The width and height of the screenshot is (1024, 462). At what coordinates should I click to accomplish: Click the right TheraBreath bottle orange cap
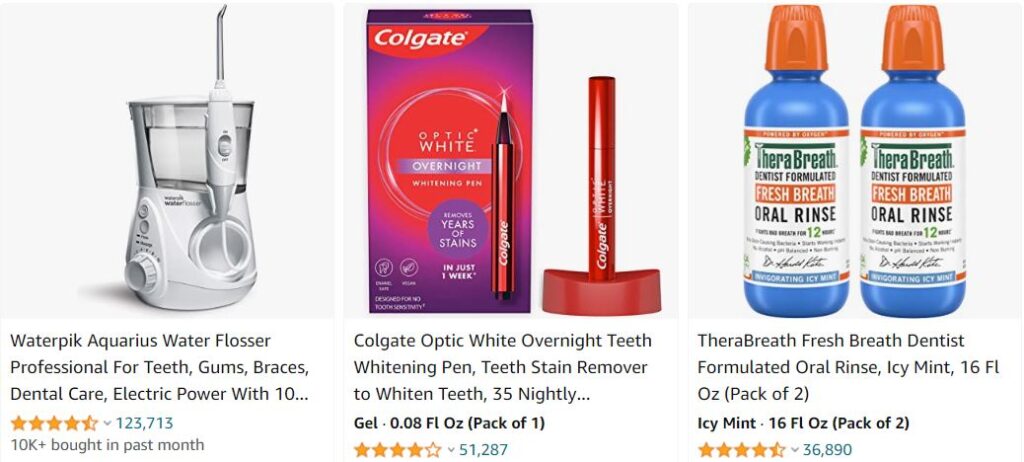(913, 38)
